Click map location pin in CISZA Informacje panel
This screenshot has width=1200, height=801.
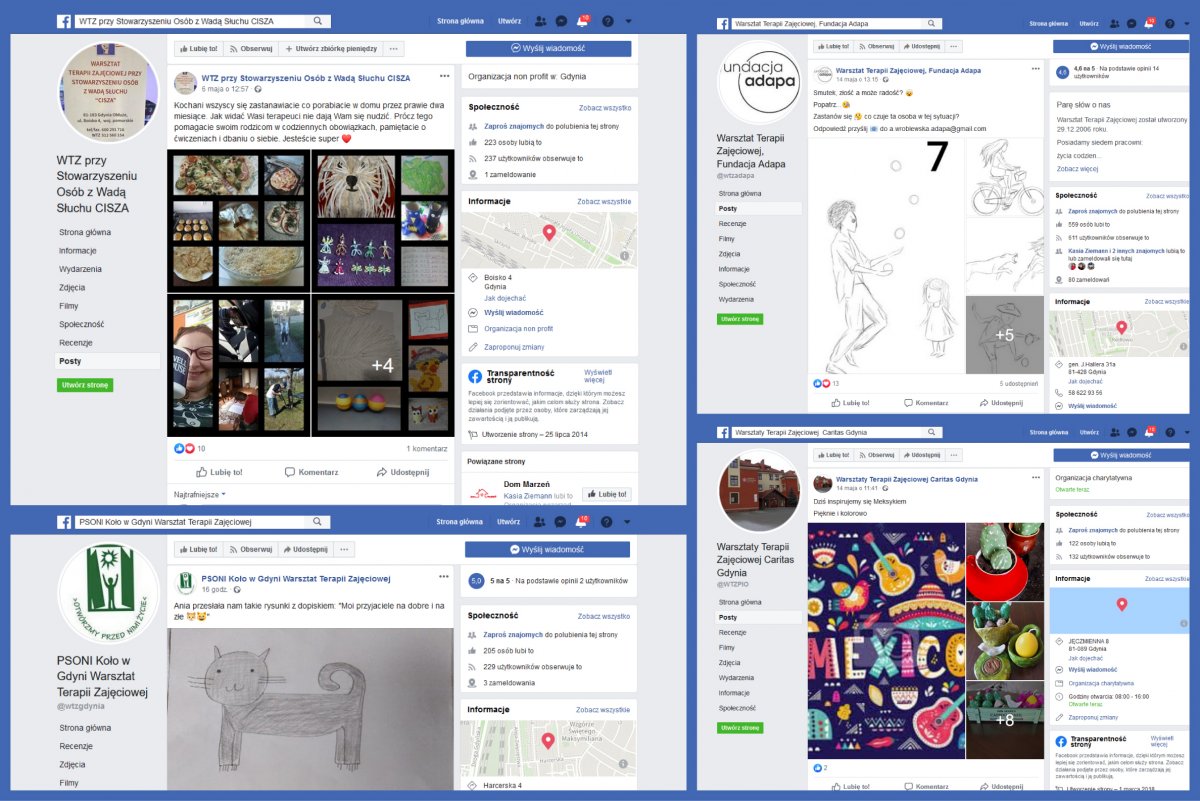click(548, 233)
